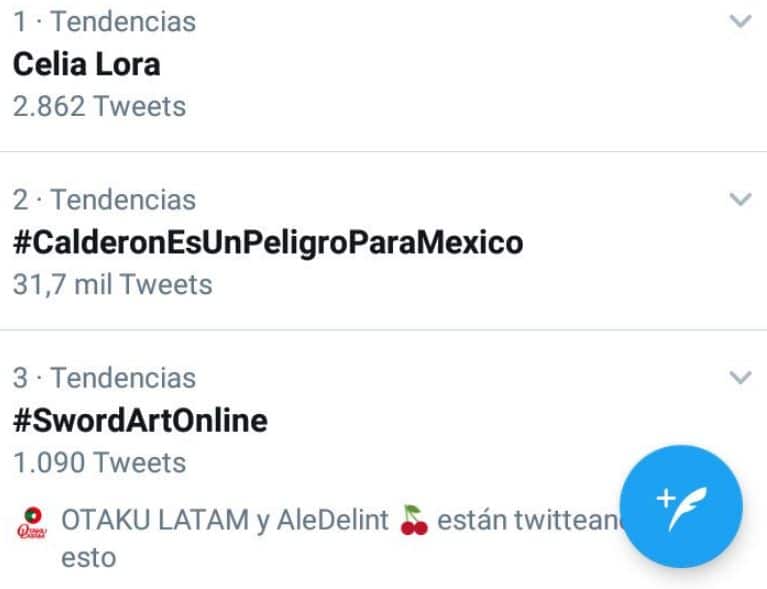Open the Celia Lora trending topic
767x589 pixels.
coord(87,64)
